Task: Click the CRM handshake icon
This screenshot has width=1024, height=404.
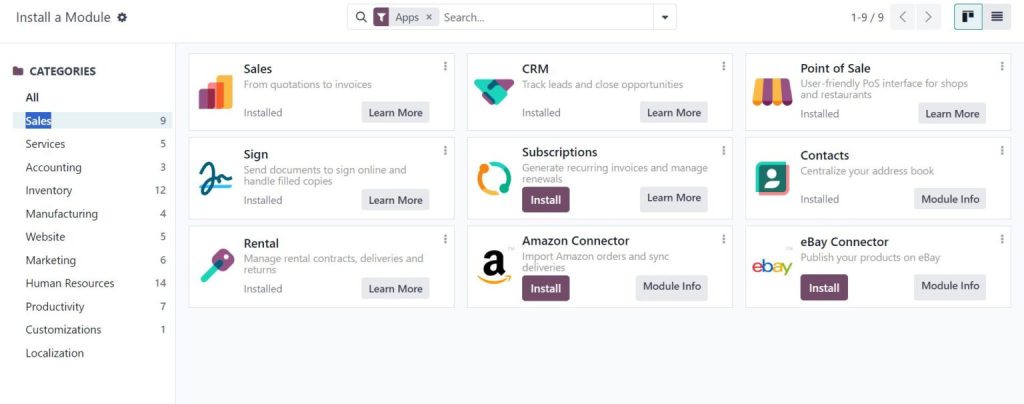Action: (x=493, y=92)
